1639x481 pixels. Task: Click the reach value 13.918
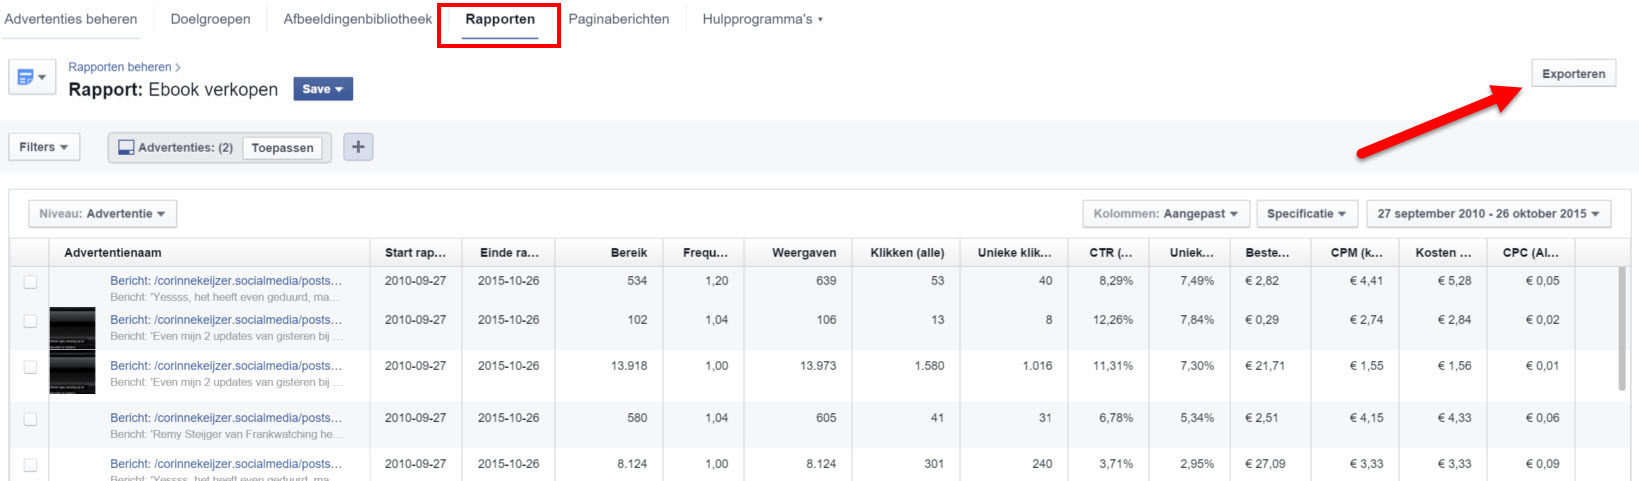click(629, 366)
